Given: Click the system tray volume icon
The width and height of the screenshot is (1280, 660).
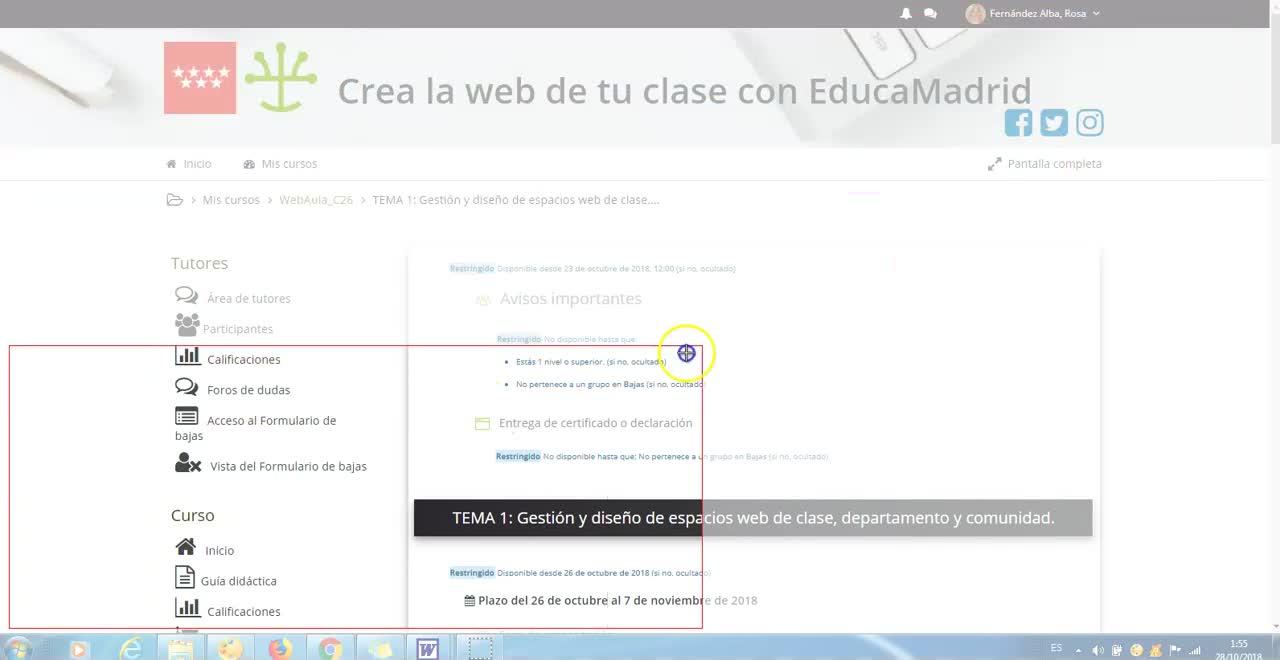Looking at the screenshot, I should coord(1098,650).
